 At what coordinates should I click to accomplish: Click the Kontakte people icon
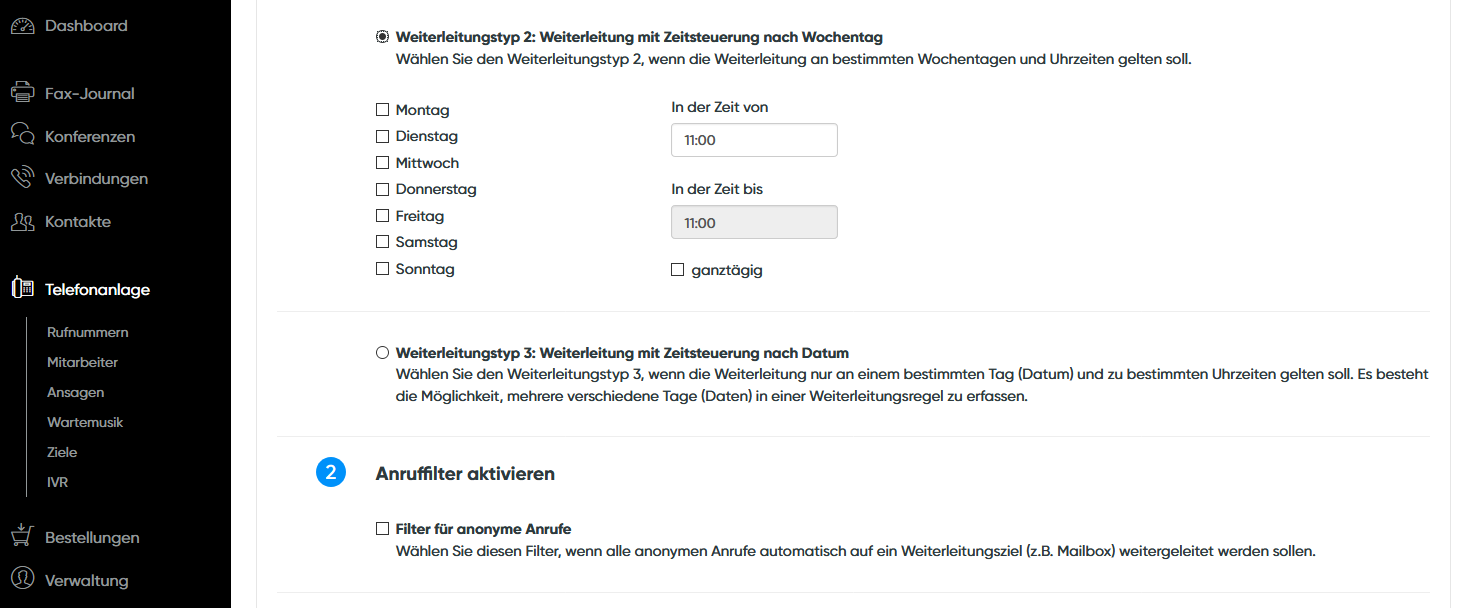tap(22, 222)
